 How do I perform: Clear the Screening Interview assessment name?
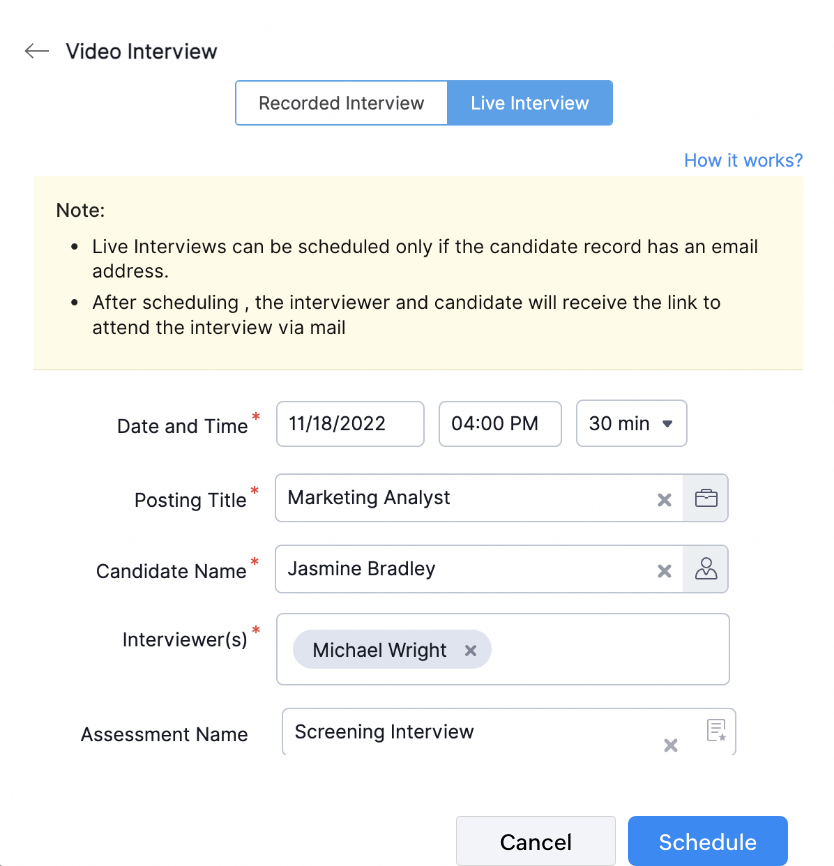(671, 745)
